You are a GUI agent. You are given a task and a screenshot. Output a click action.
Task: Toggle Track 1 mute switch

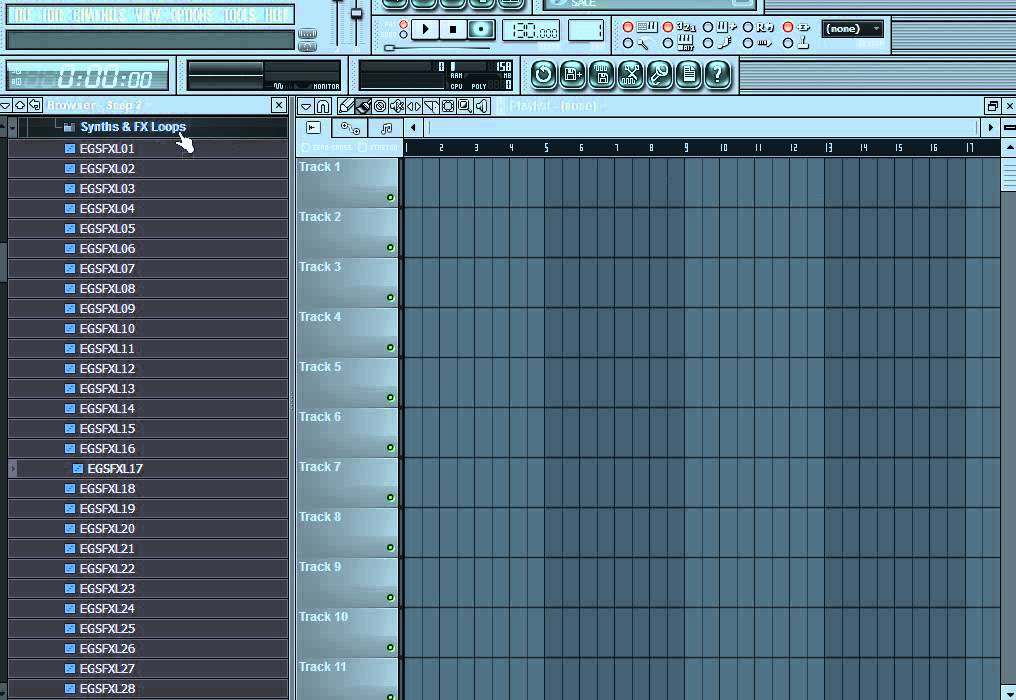[x=390, y=198]
